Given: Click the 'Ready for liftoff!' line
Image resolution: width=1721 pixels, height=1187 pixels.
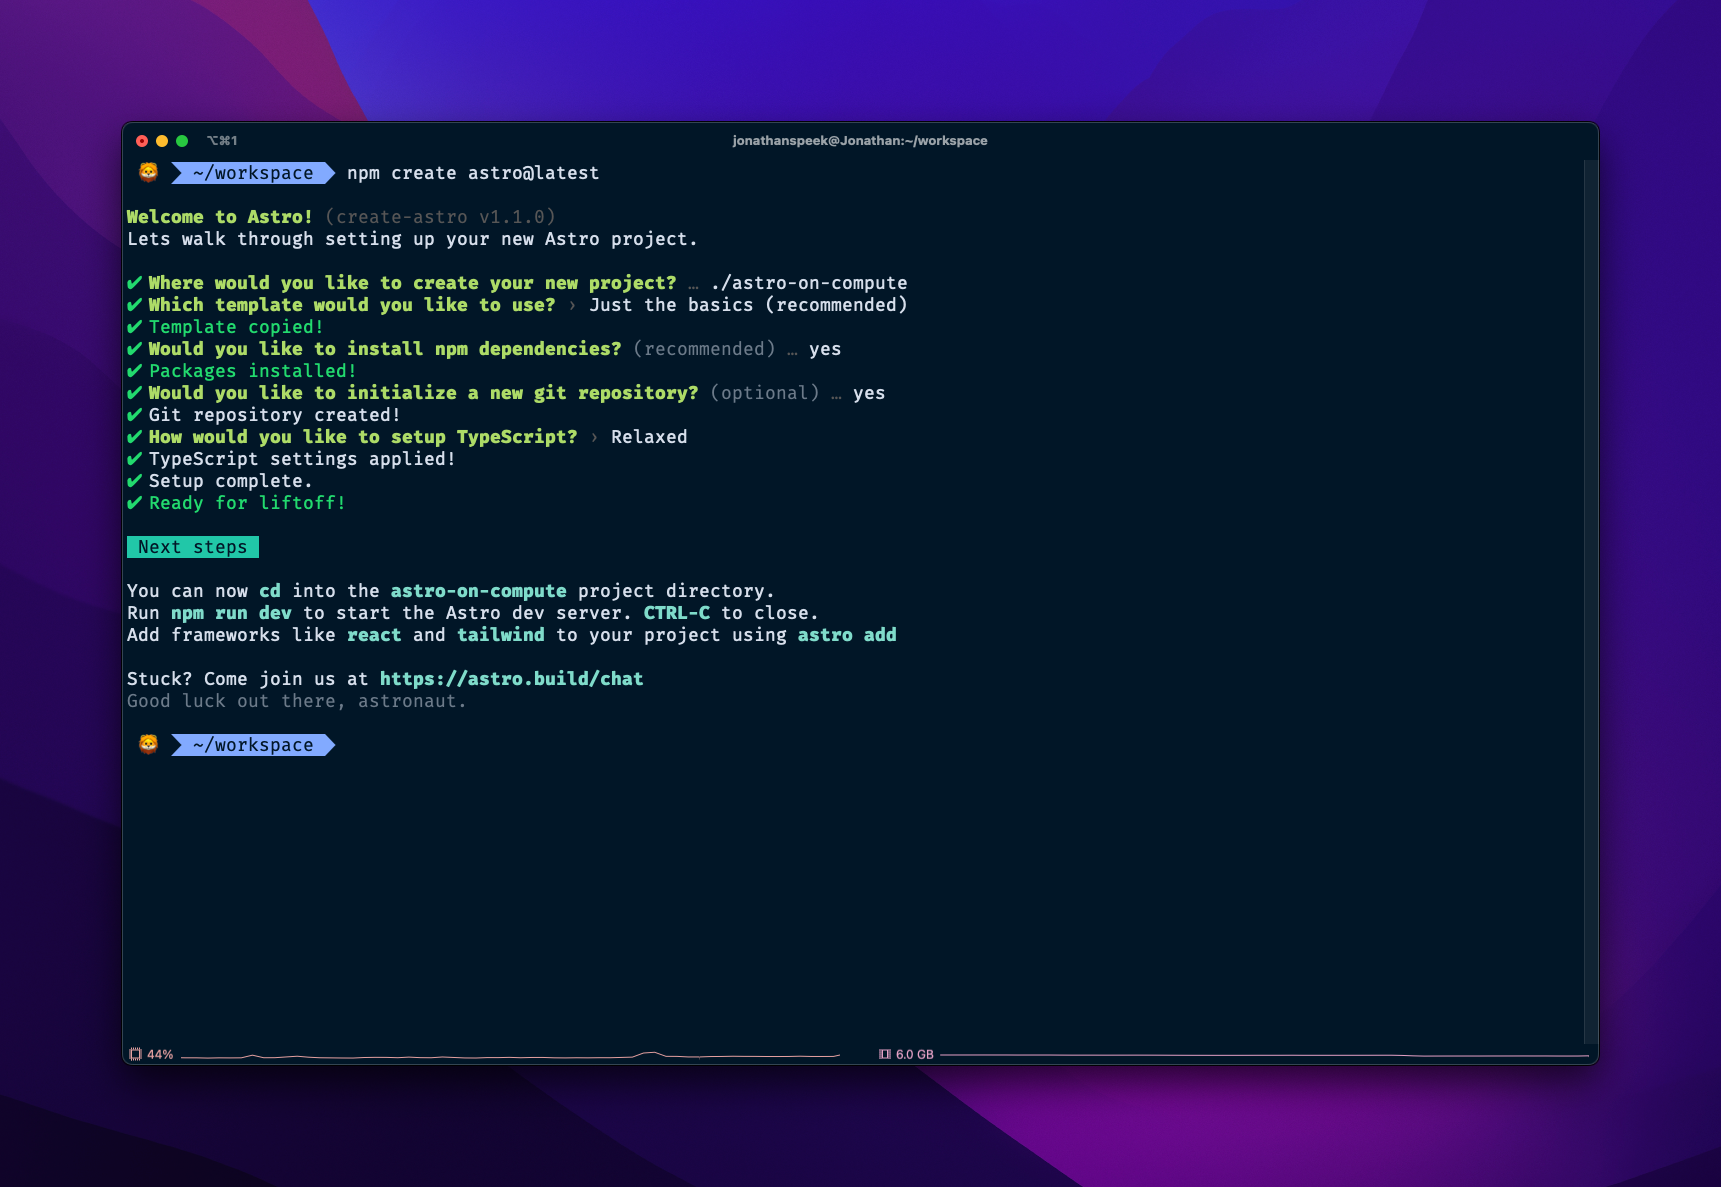Looking at the screenshot, I should coord(247,503).
